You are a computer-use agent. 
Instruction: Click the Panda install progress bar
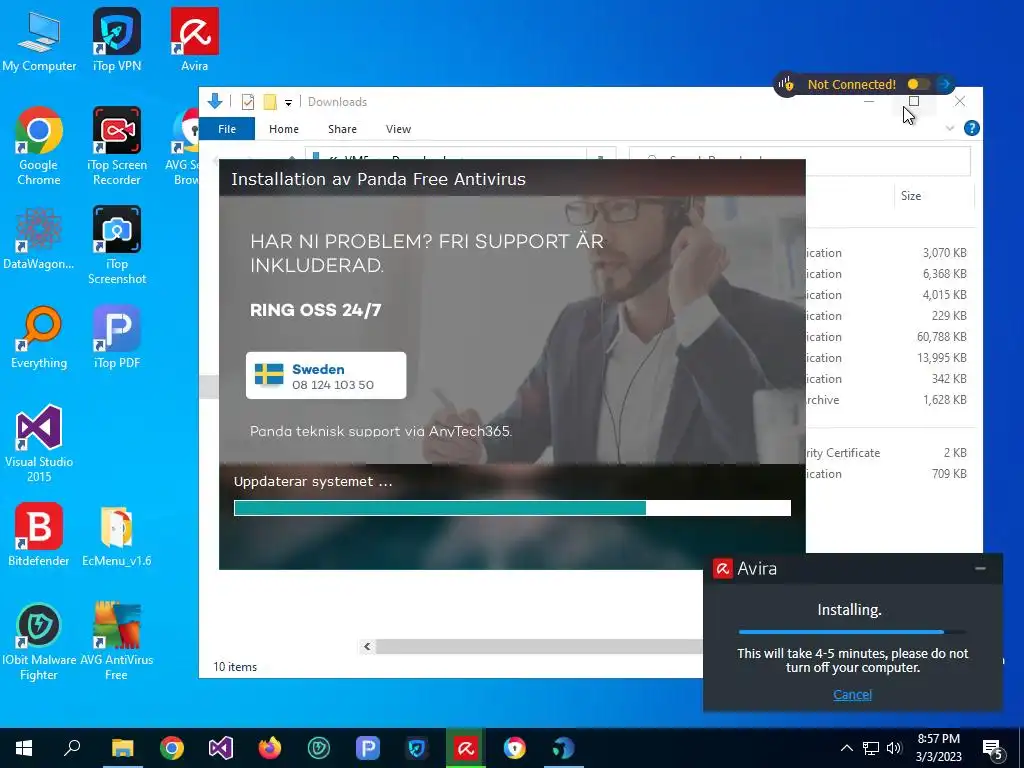[x=512, y=508]
